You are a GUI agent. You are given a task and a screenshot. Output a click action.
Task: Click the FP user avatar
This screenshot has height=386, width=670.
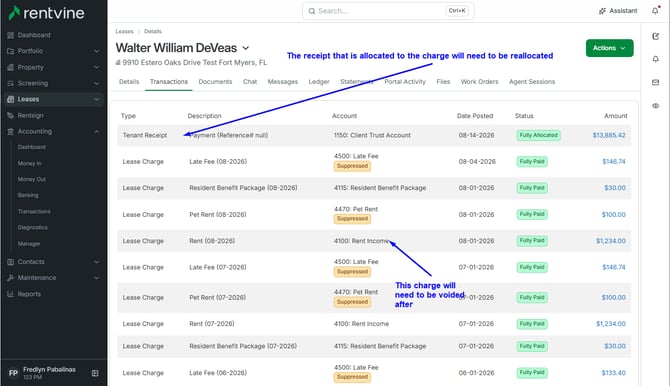[x=13, y=373]
